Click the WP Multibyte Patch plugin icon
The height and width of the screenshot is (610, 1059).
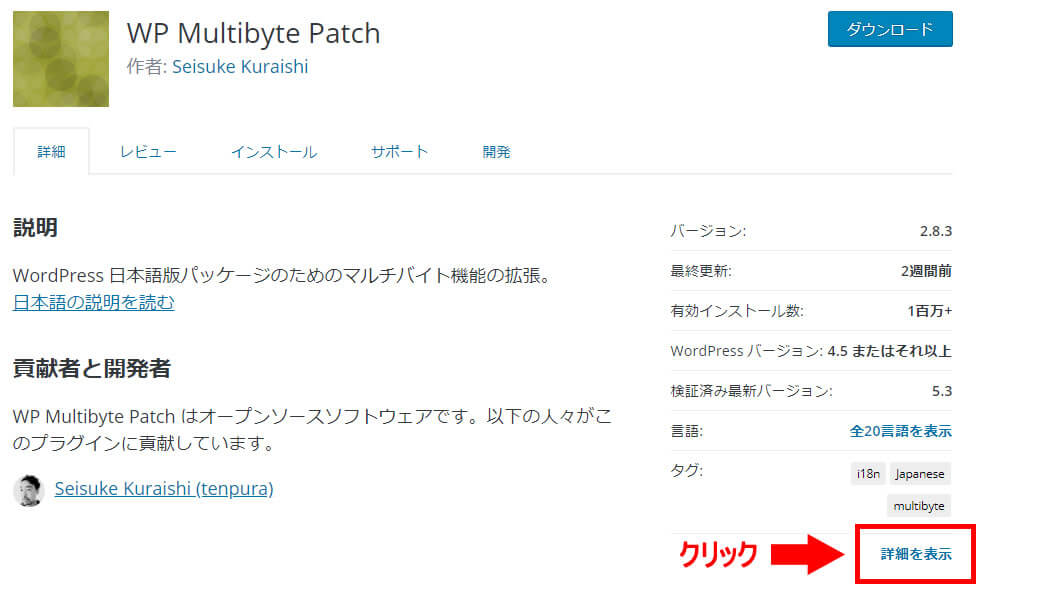pyautogui.click(x=61, y=59)
